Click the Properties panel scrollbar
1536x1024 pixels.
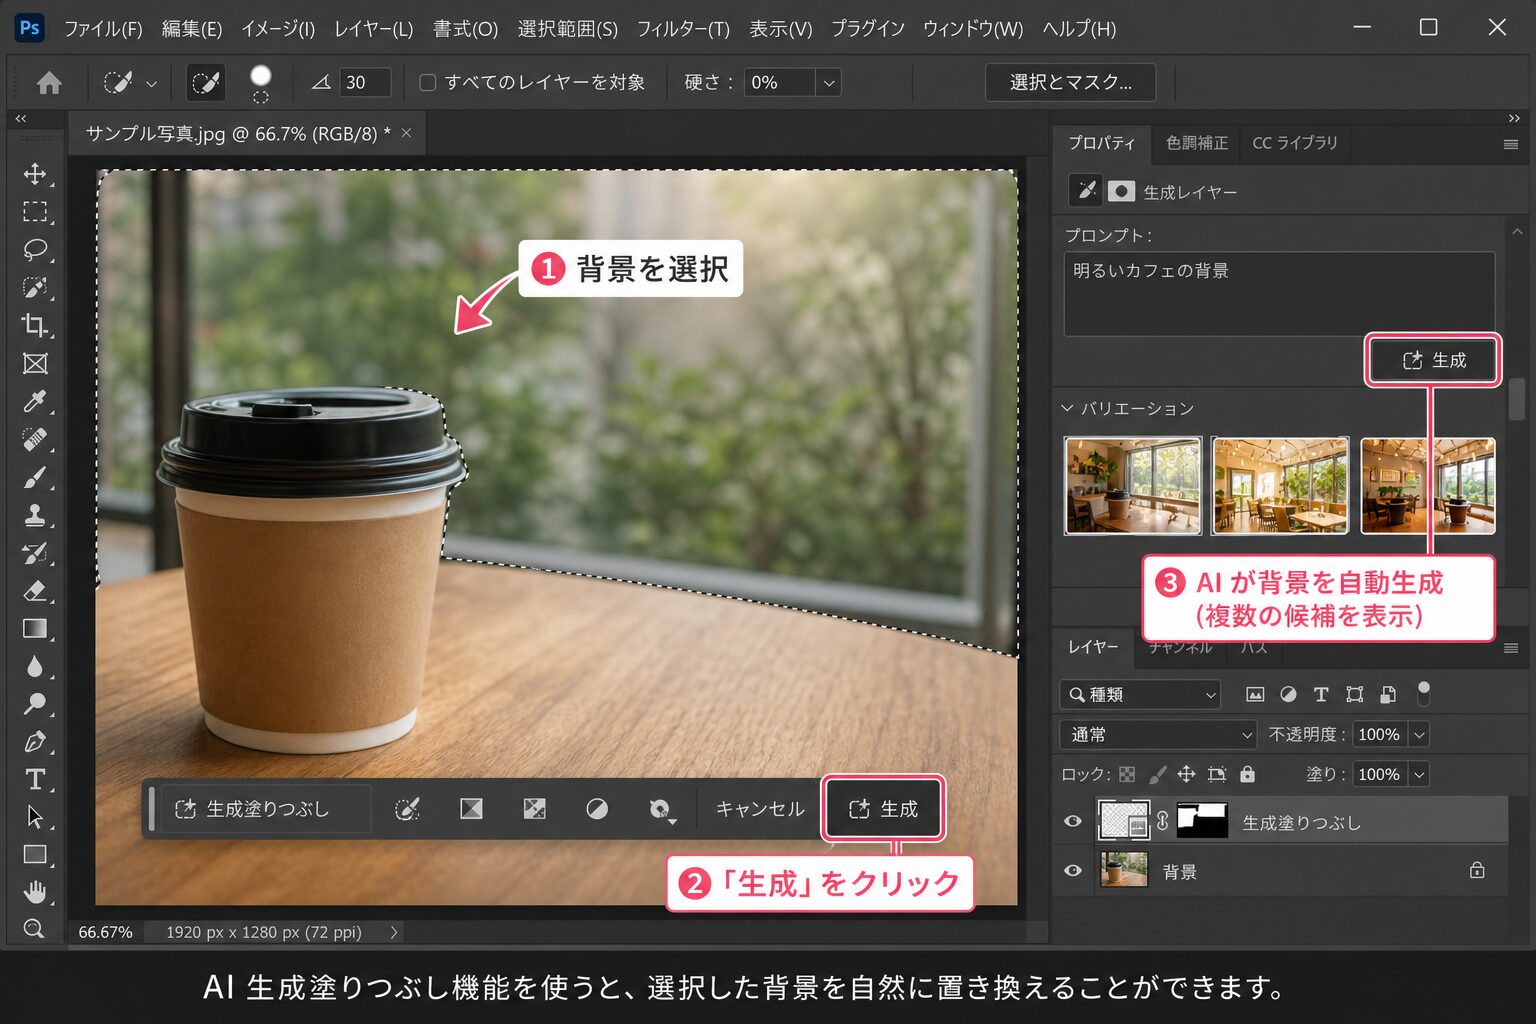(x=1517, y=400)
